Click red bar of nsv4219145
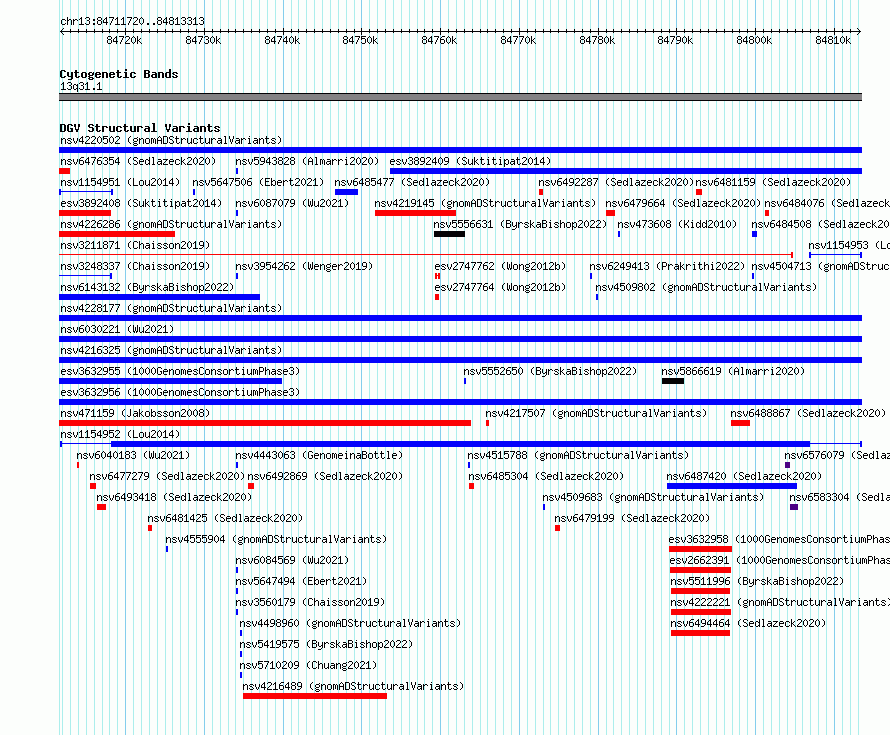This screenshot has height=735, width=890. [415, 213]
